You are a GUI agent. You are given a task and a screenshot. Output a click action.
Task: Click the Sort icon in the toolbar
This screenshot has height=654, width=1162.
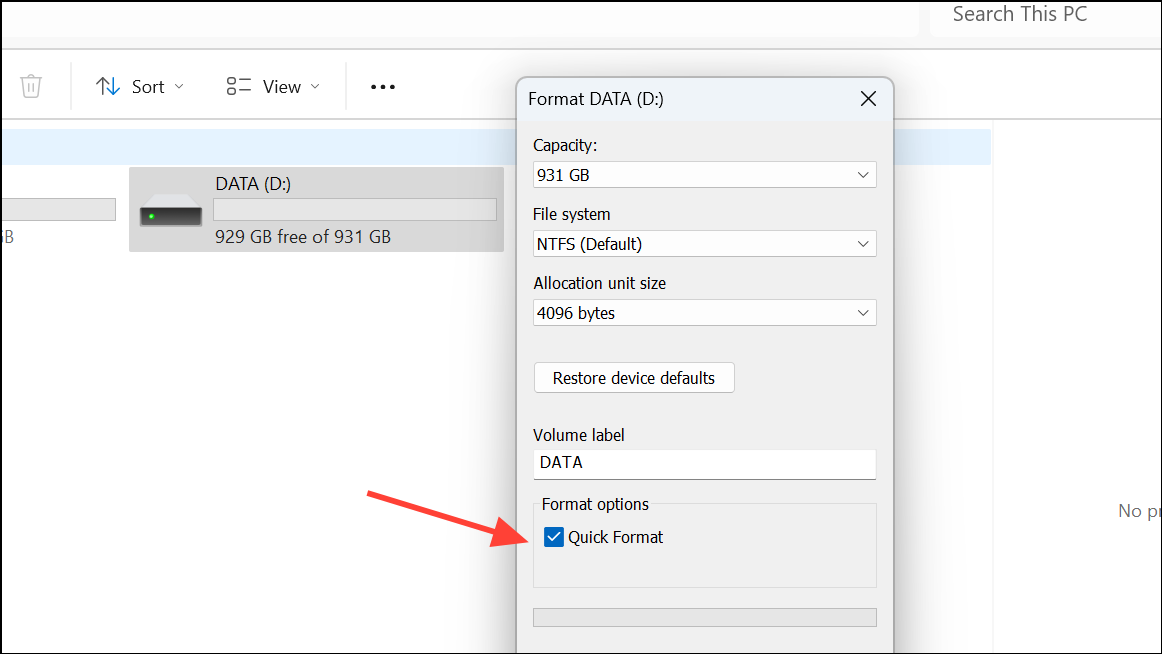pyautogui.click(x=107, y=86)
